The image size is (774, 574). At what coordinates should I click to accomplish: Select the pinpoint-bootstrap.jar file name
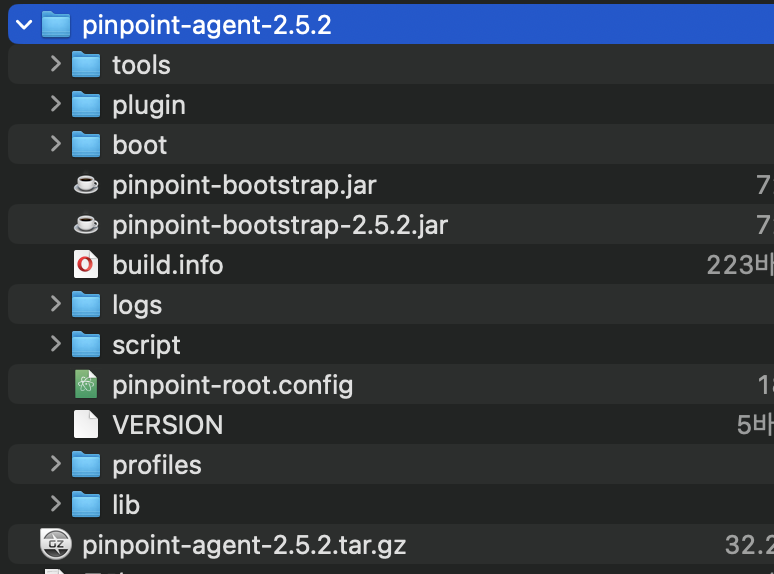pos(244,186)
